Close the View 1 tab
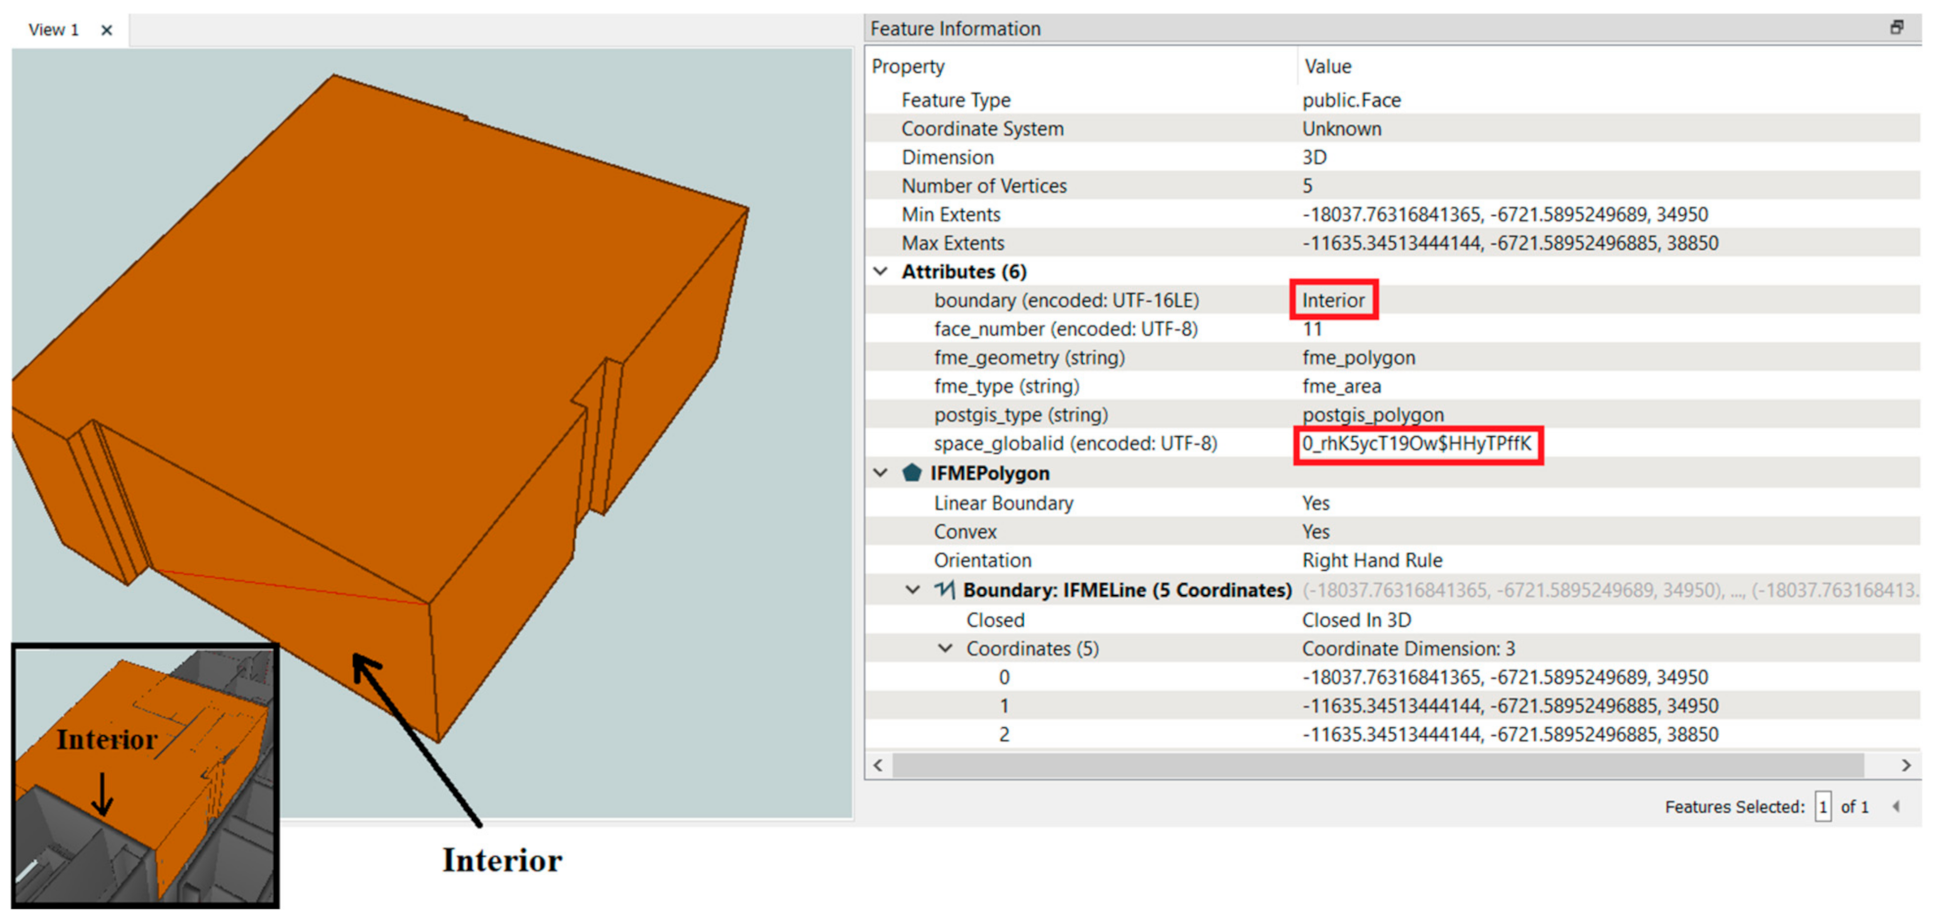1933x921 pixels. pyautogui.click(x=106, y=30)
